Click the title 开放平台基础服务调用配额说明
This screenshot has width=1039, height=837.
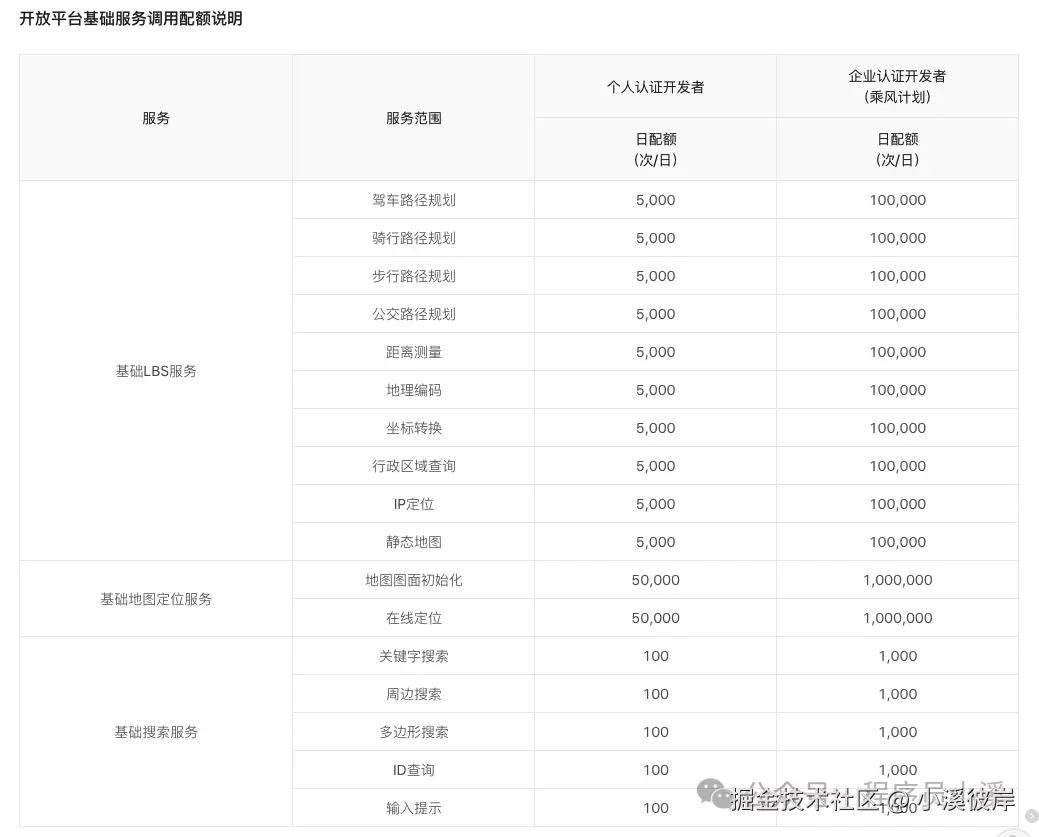128,19
